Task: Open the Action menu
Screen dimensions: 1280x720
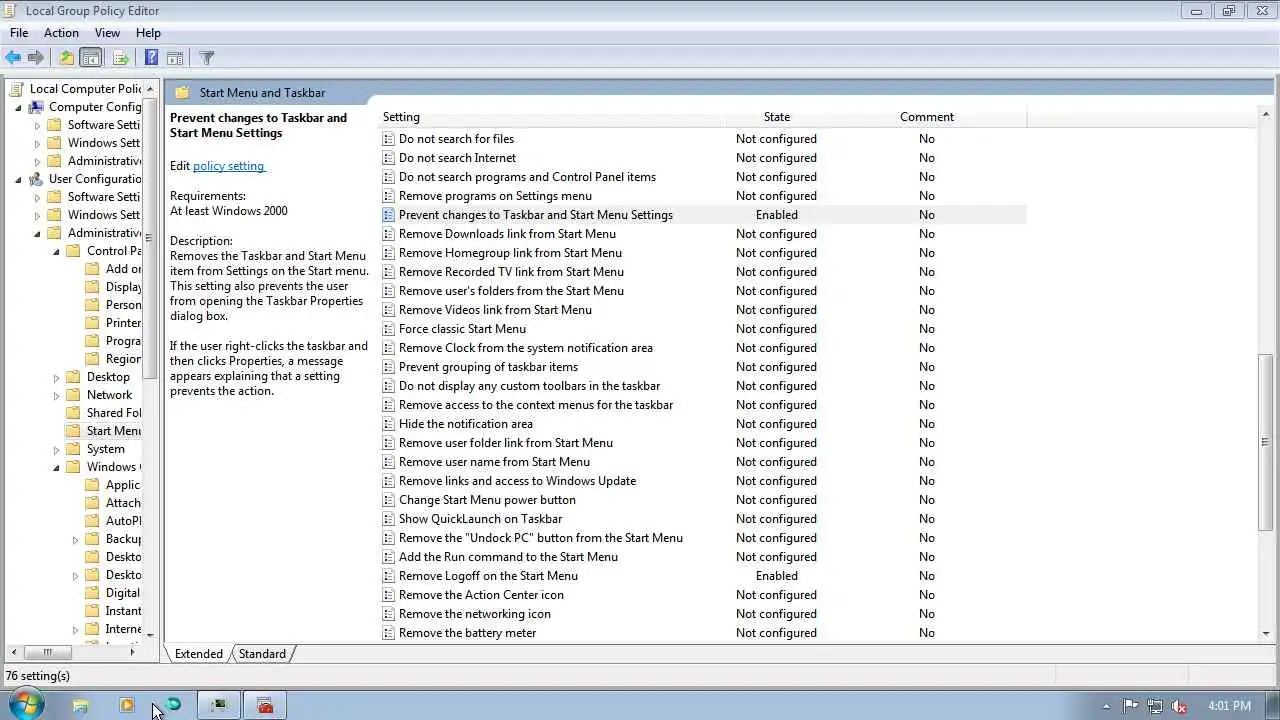Action: pos(61,33)
